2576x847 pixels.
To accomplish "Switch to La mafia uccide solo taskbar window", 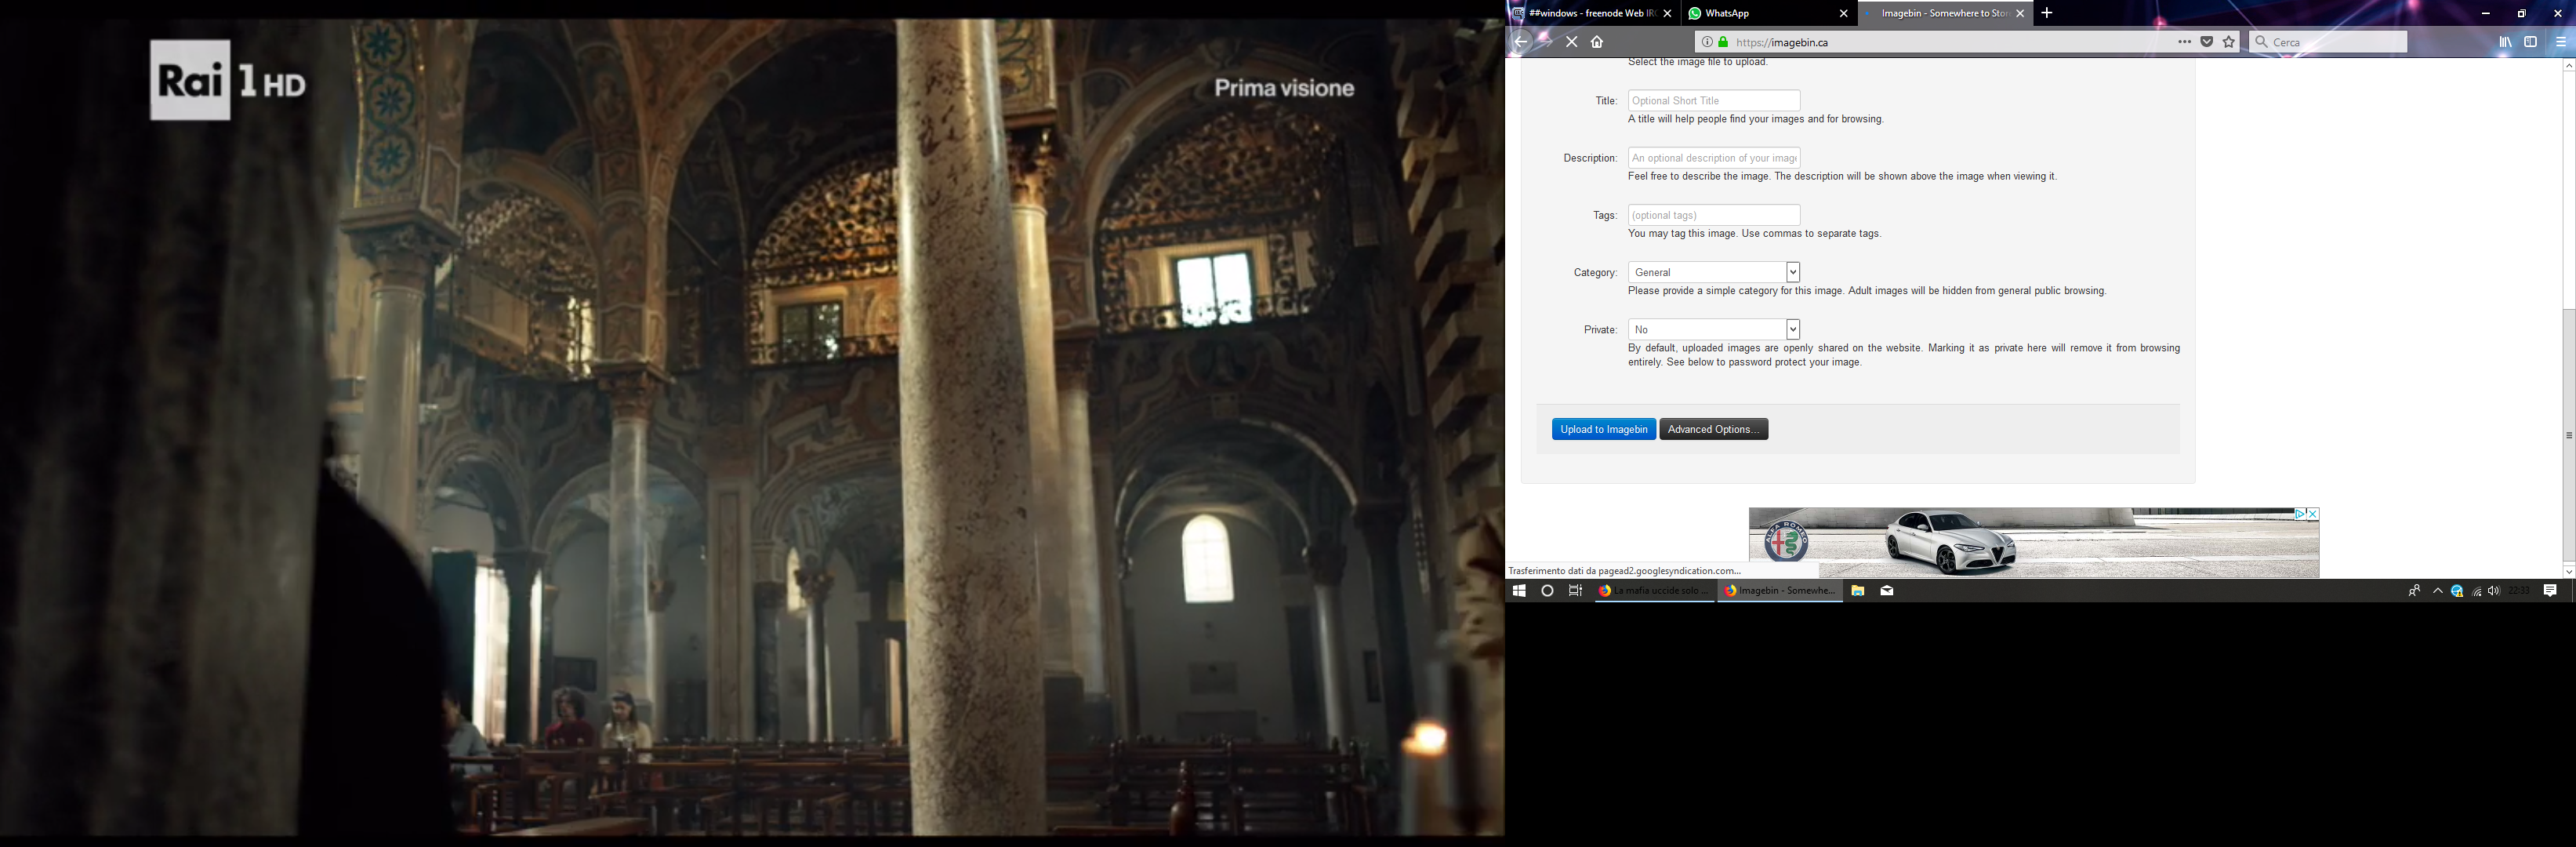I will click(1654, 591).
